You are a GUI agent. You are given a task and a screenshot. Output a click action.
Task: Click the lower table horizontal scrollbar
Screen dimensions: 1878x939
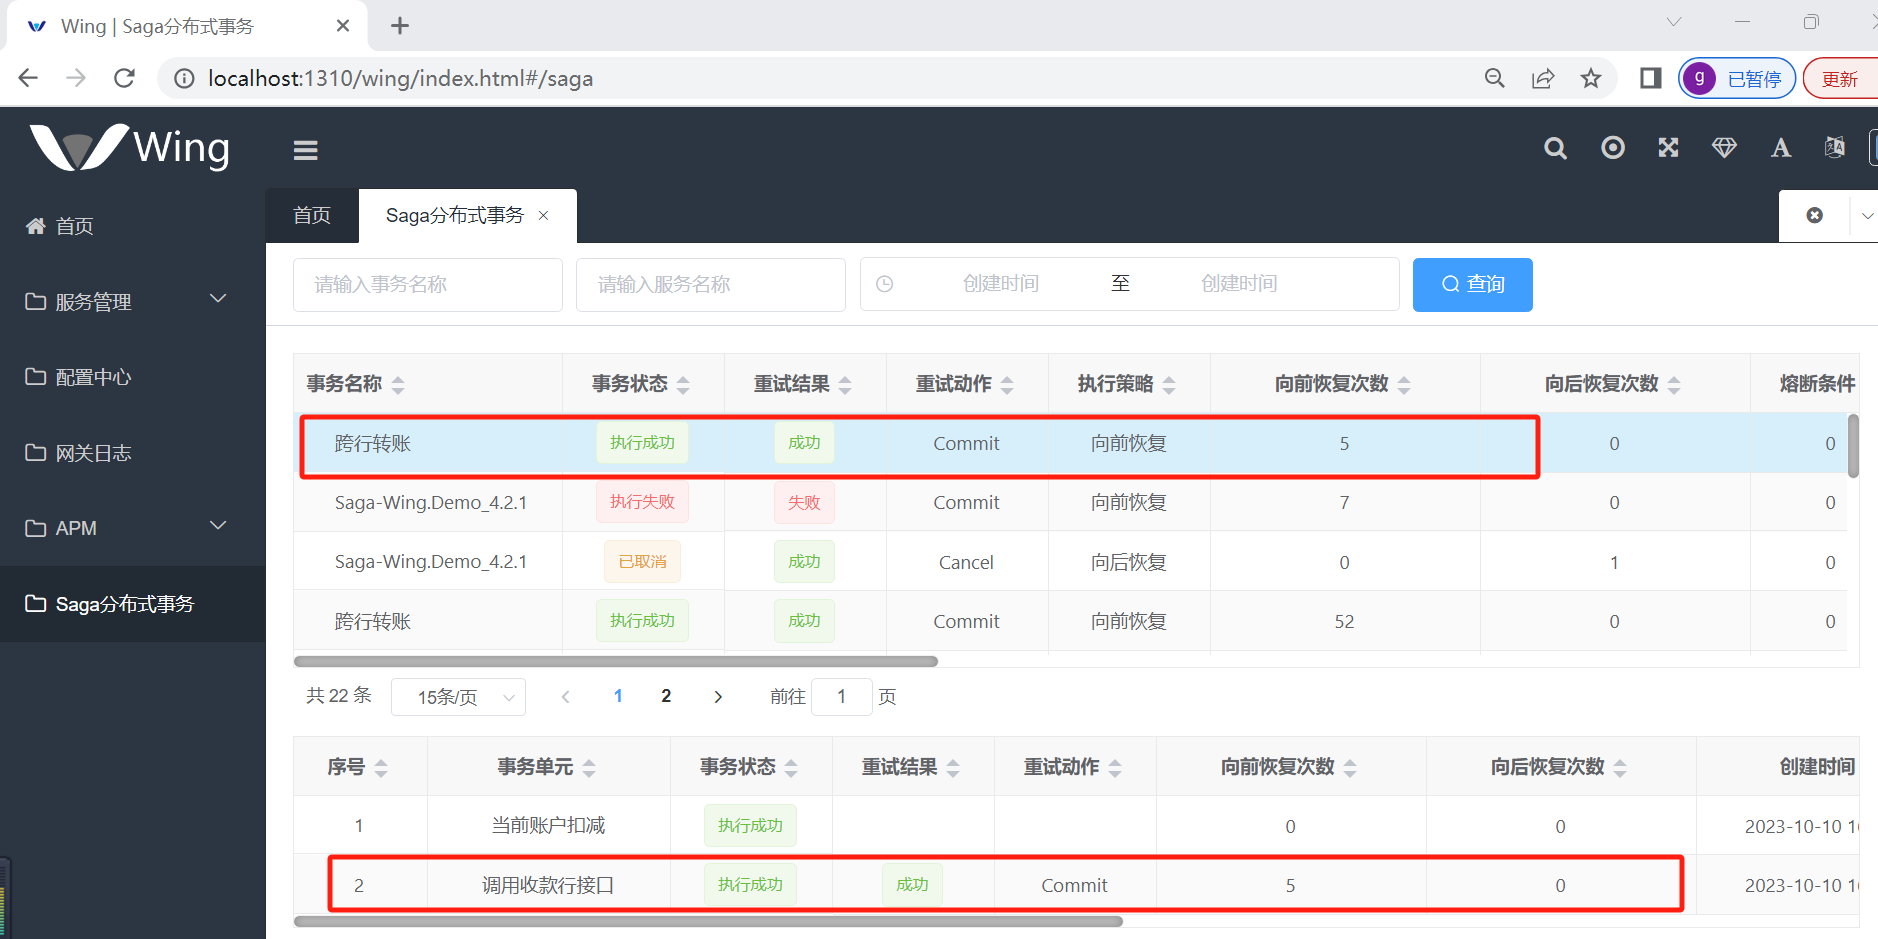[708, 921]
